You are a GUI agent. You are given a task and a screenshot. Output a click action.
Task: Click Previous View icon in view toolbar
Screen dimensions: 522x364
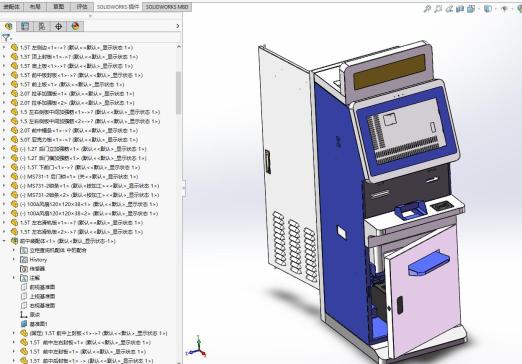(x=449, y=9)
